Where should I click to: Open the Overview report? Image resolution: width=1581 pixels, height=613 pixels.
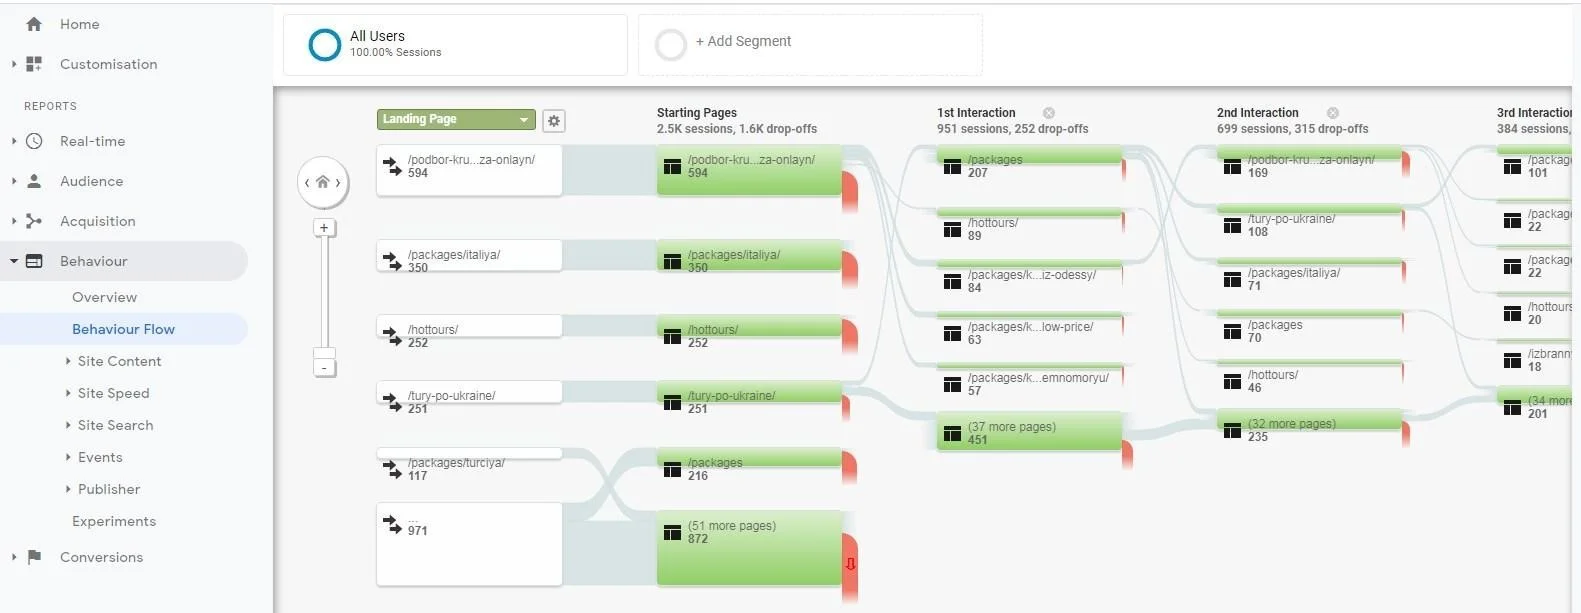[x=104, y=297]
